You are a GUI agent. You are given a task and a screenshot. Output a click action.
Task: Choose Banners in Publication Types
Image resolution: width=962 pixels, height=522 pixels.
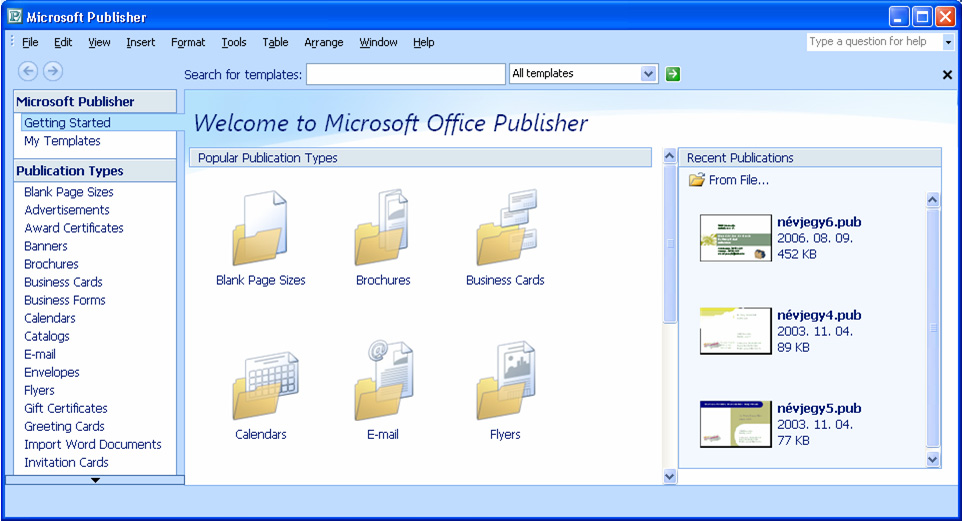click(45, 246)
